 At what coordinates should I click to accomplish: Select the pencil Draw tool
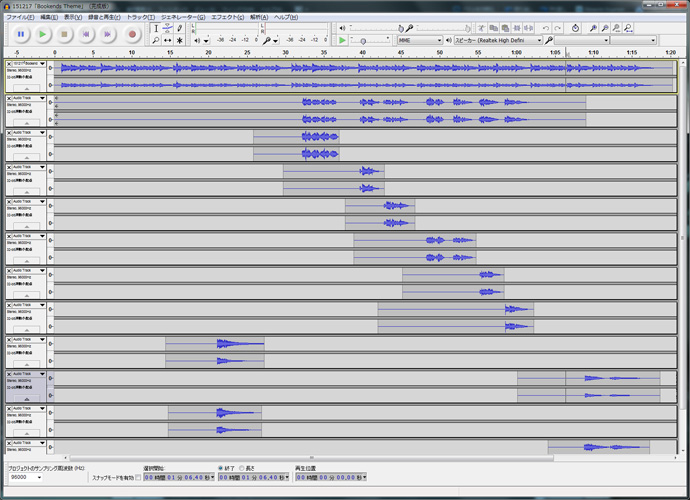pyautogui.click(x=180, y=29)
